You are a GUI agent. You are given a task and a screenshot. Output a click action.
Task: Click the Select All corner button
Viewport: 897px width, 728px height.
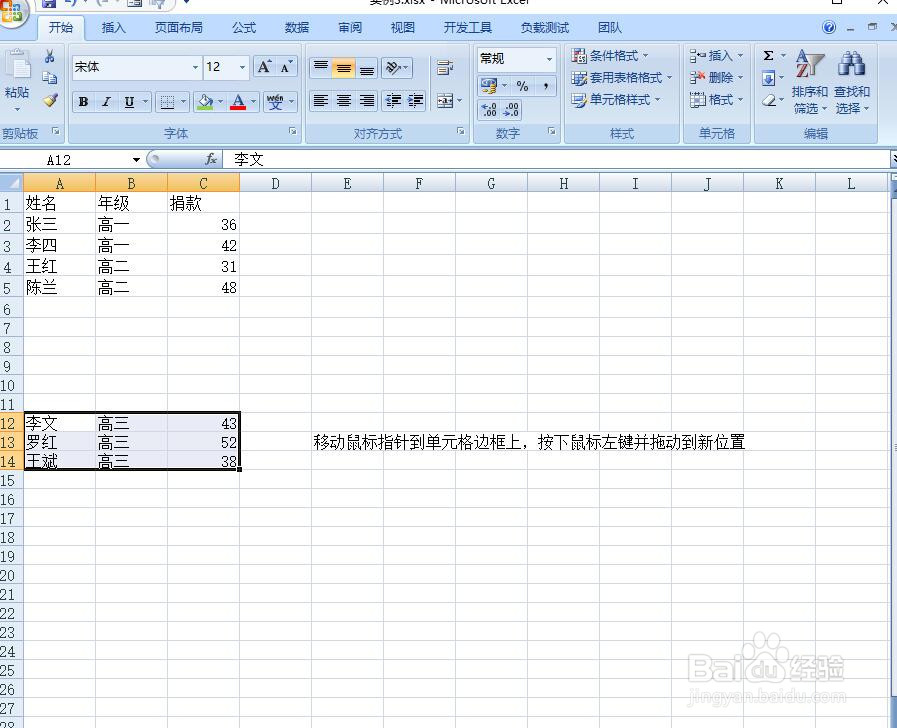11,183
